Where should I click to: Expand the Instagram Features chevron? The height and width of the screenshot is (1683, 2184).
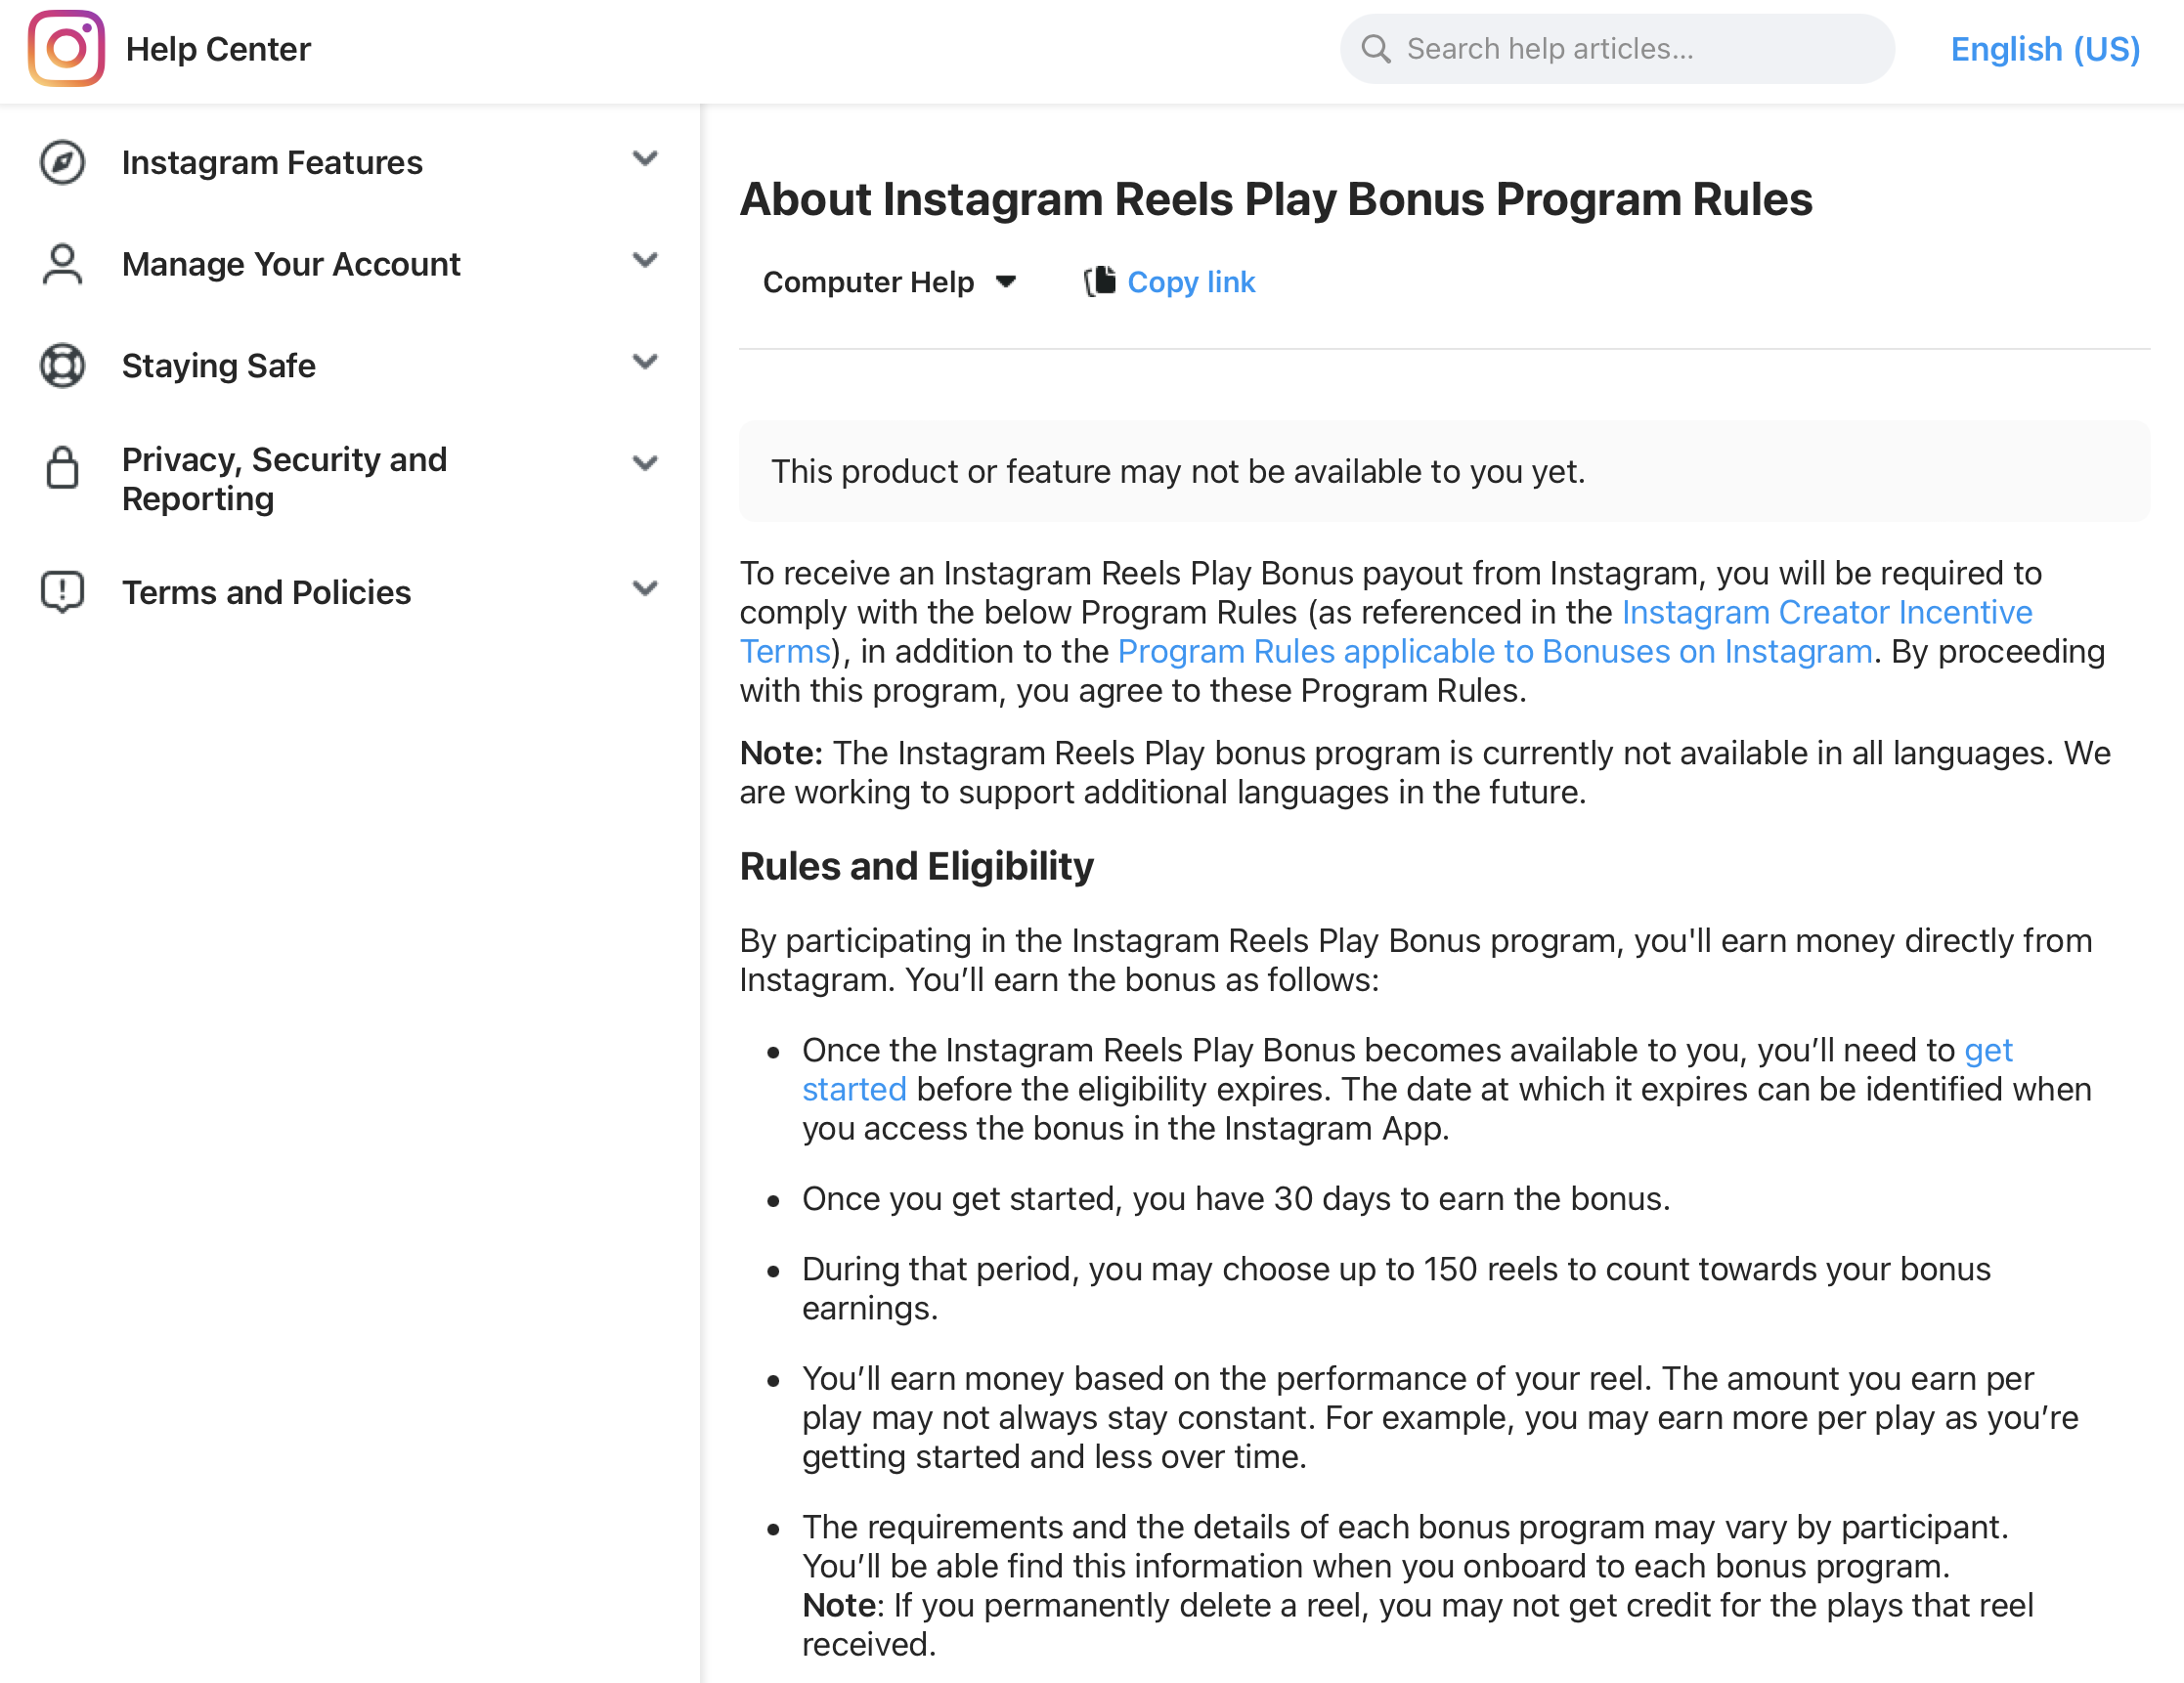(x=645, y=158)
